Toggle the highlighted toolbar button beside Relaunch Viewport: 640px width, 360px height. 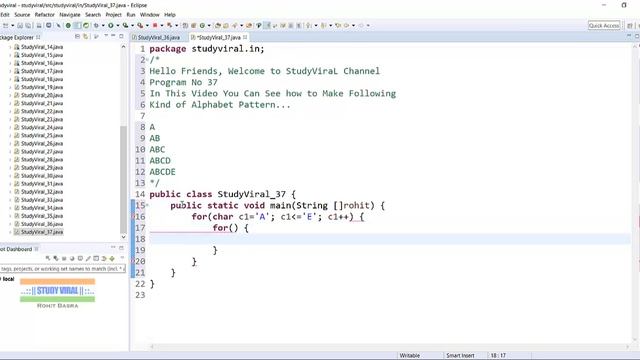(x=77, y=25)
